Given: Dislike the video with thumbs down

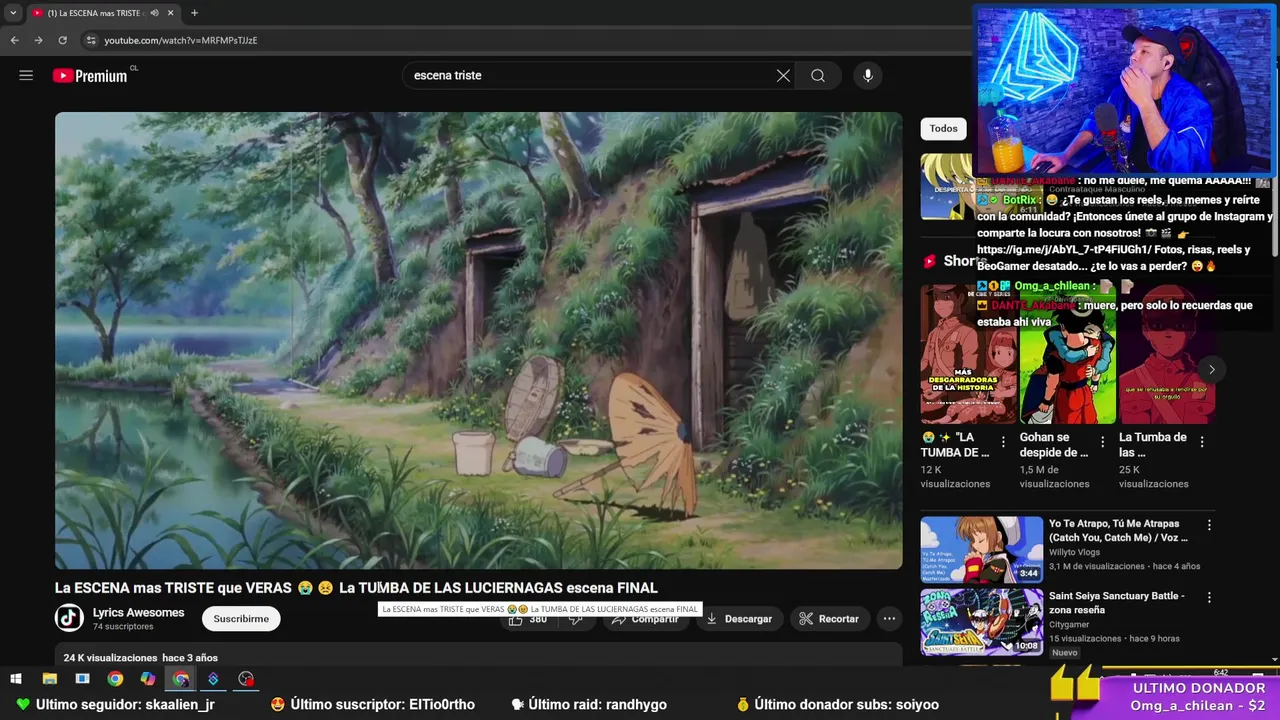Looking at the screenshot, I should (x=577, y=619).
